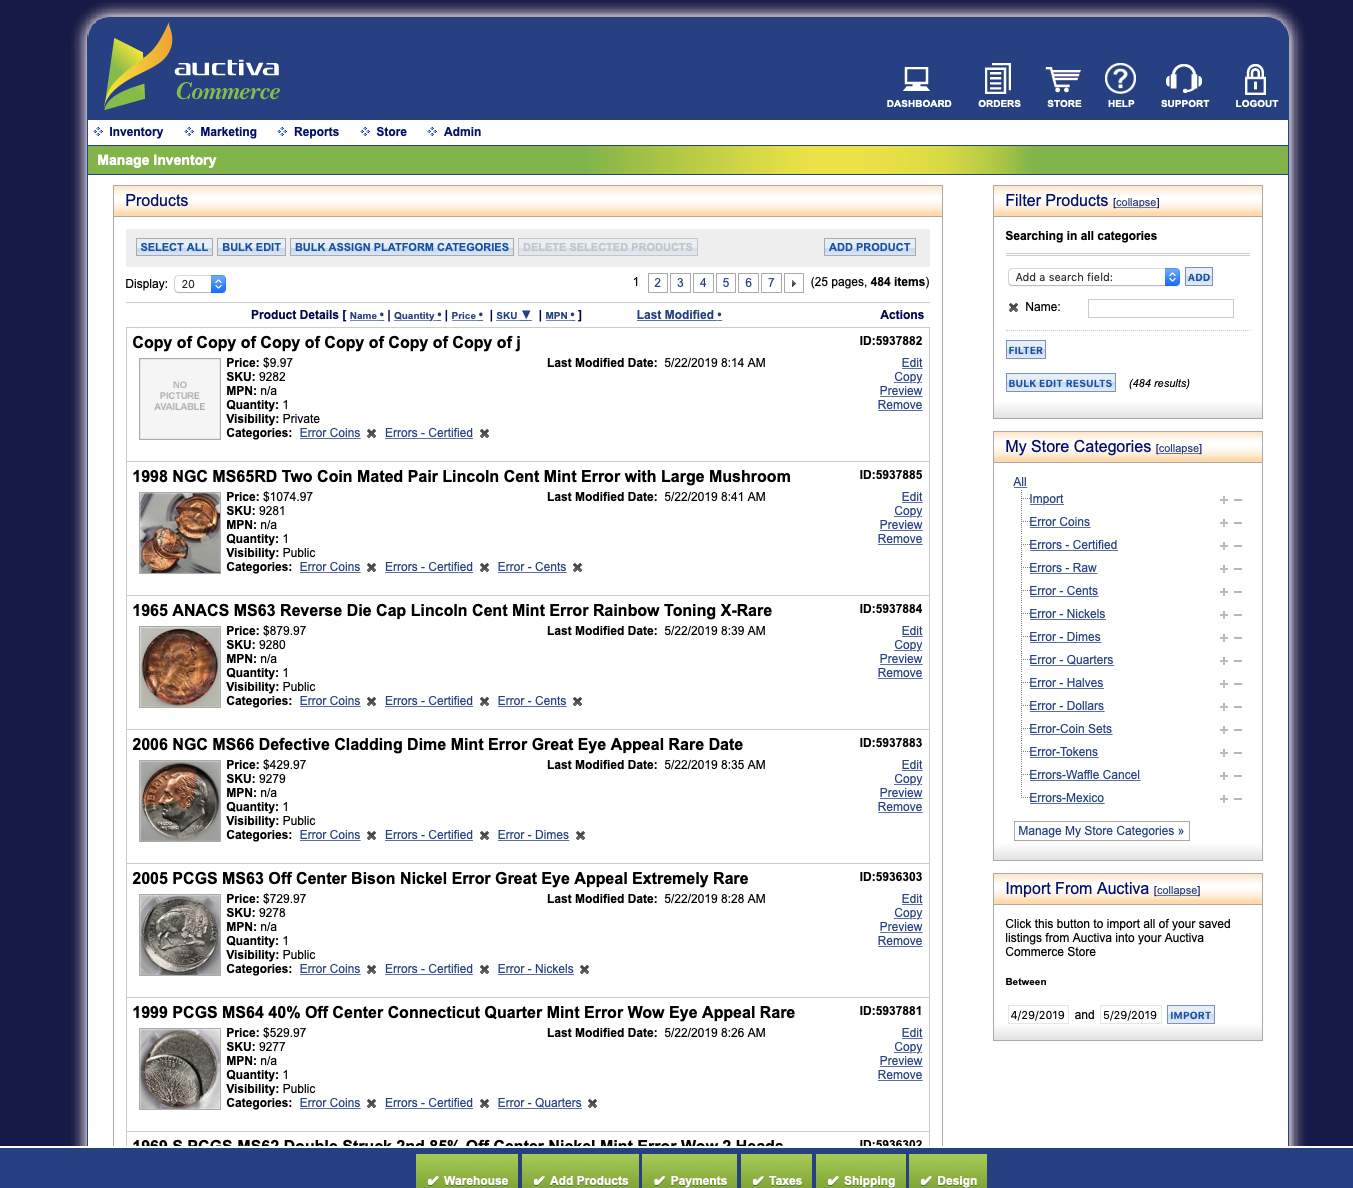Open the Display count dropdown

[200, 284]
